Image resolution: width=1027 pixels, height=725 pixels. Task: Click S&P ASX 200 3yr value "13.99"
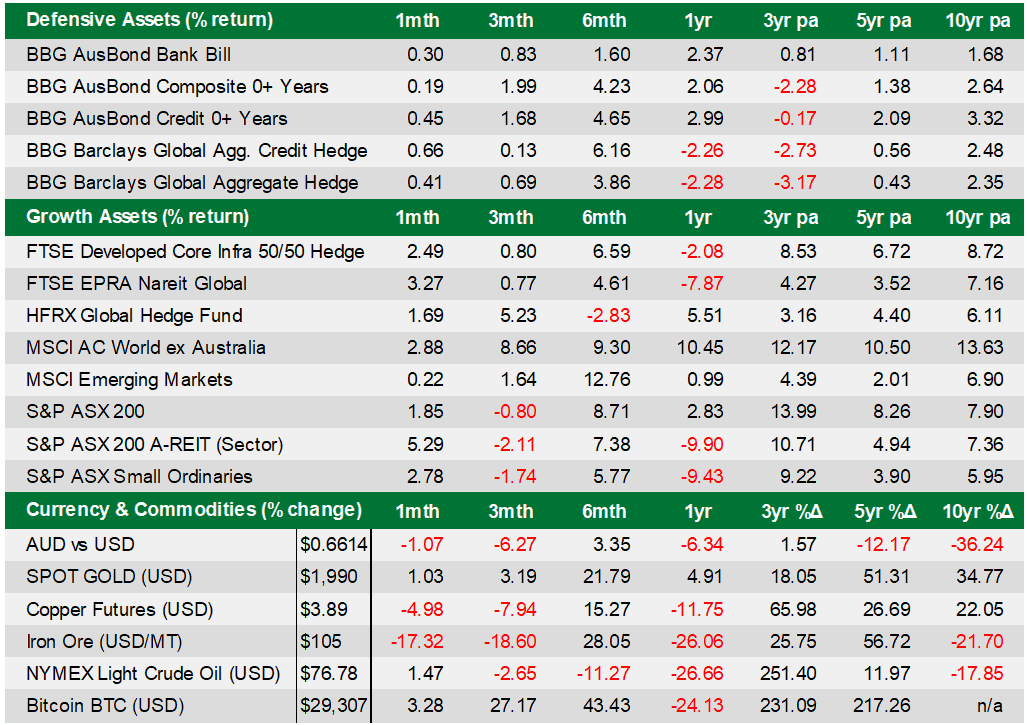pyautogui.click(x=793, y=412)
